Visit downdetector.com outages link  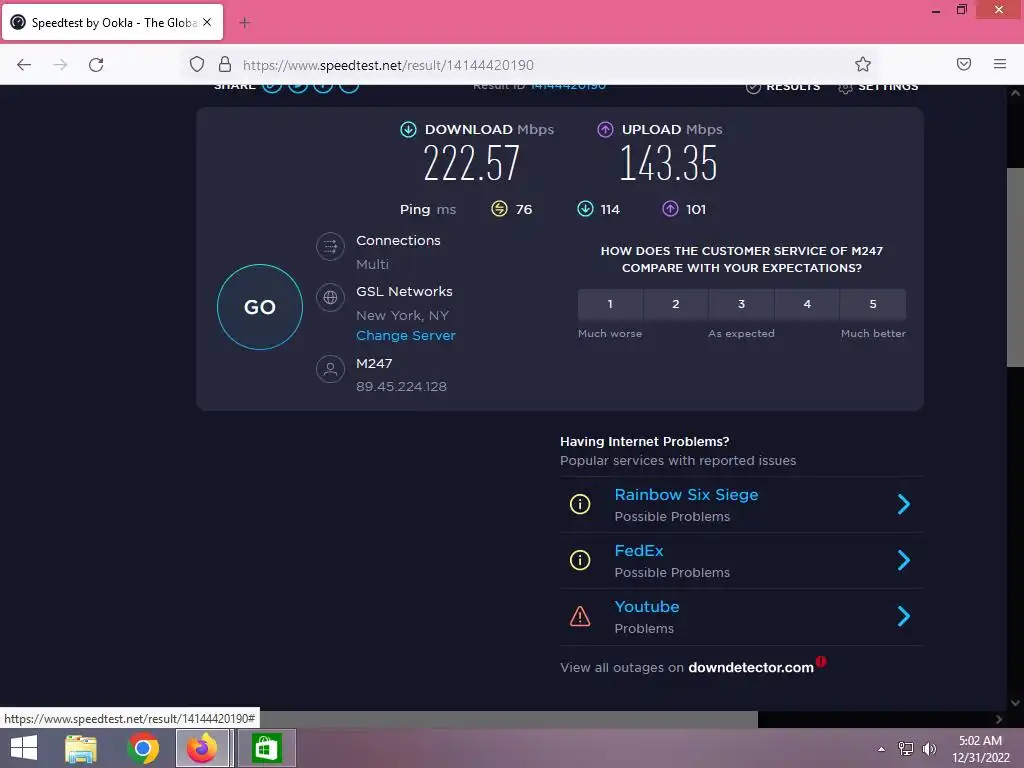point(751,667)
